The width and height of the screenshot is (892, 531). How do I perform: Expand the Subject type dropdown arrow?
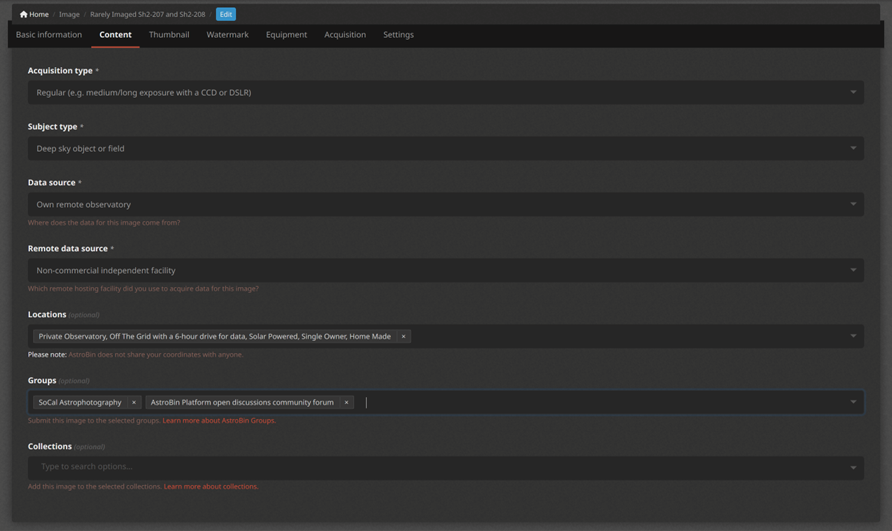point(853,148)
